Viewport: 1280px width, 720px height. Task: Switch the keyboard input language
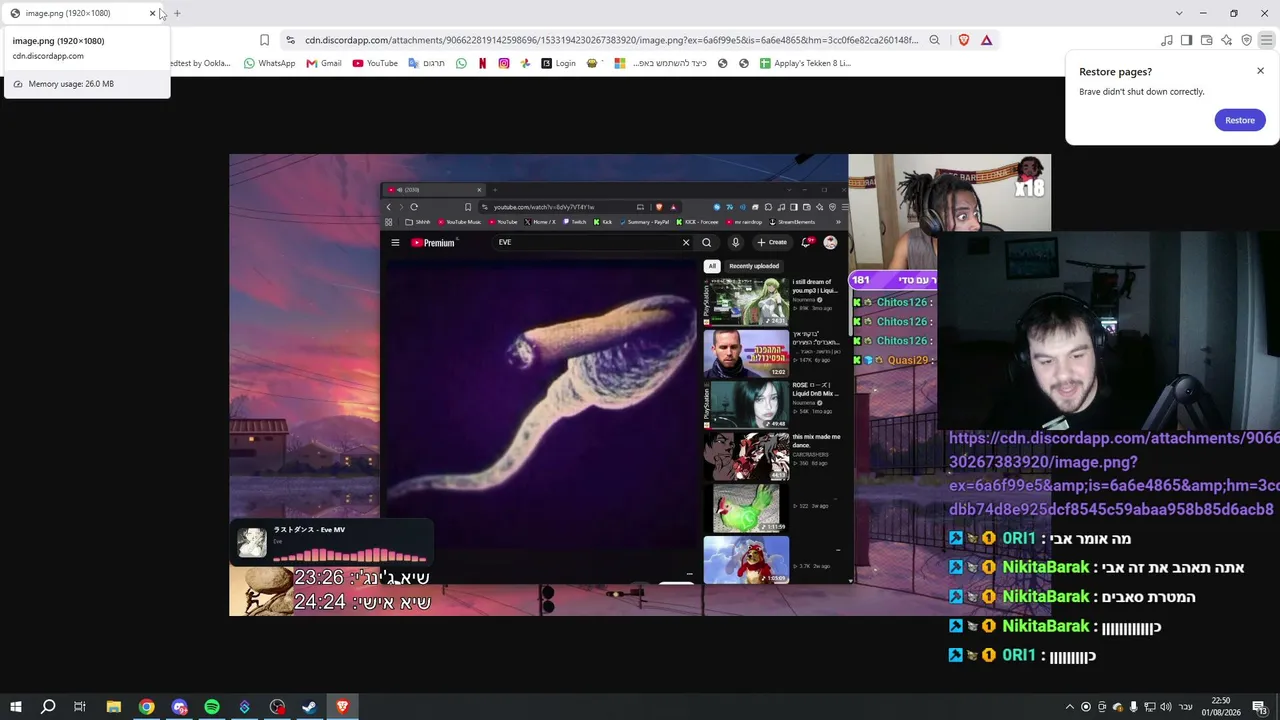click(1186, 707)
